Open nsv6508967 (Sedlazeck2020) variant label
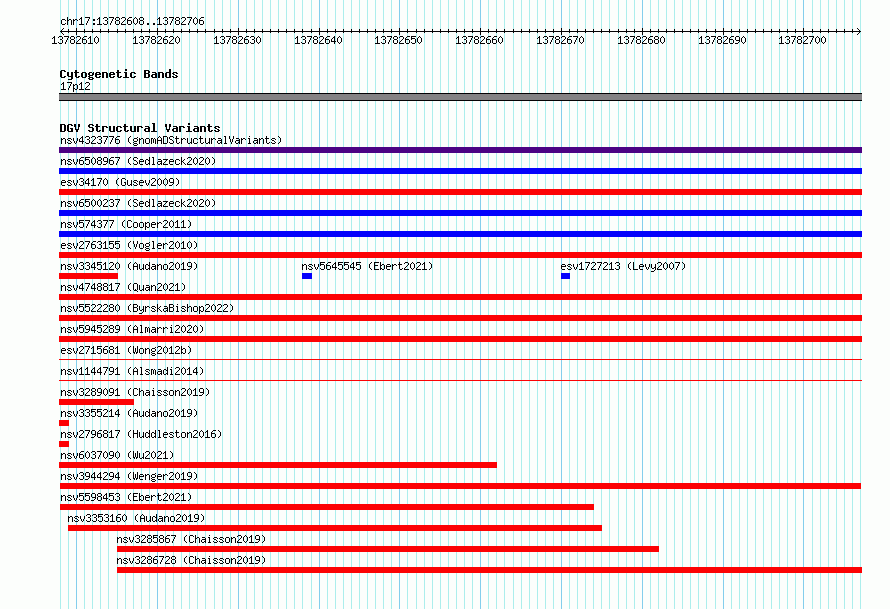Screen dimensions: 890x609 coord(138,161)
